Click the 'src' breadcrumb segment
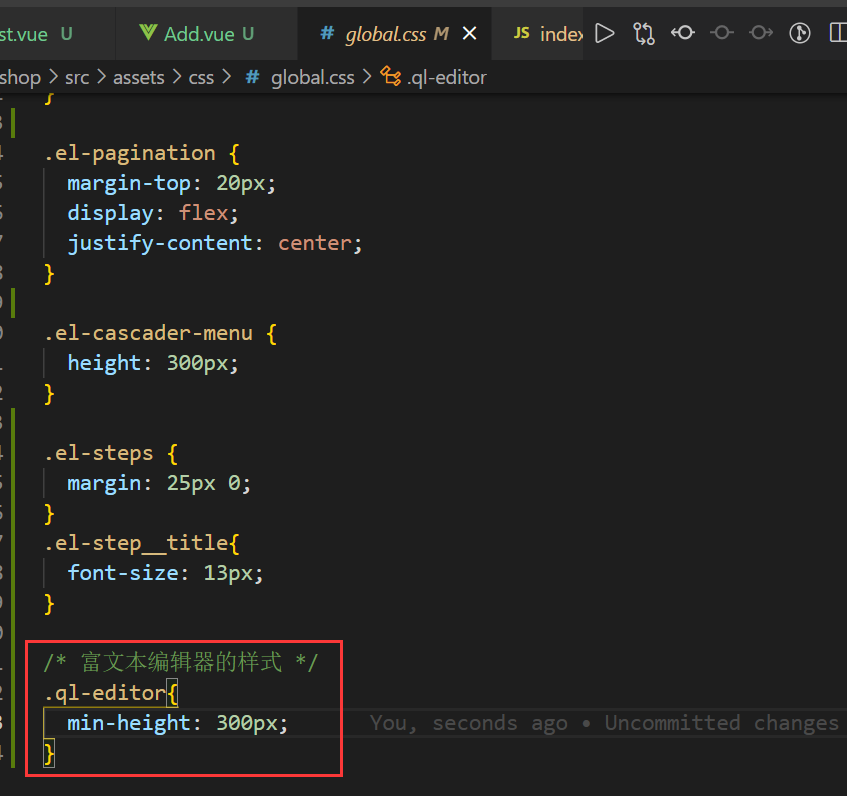The image size is (847, 796). tap(77, 78)
